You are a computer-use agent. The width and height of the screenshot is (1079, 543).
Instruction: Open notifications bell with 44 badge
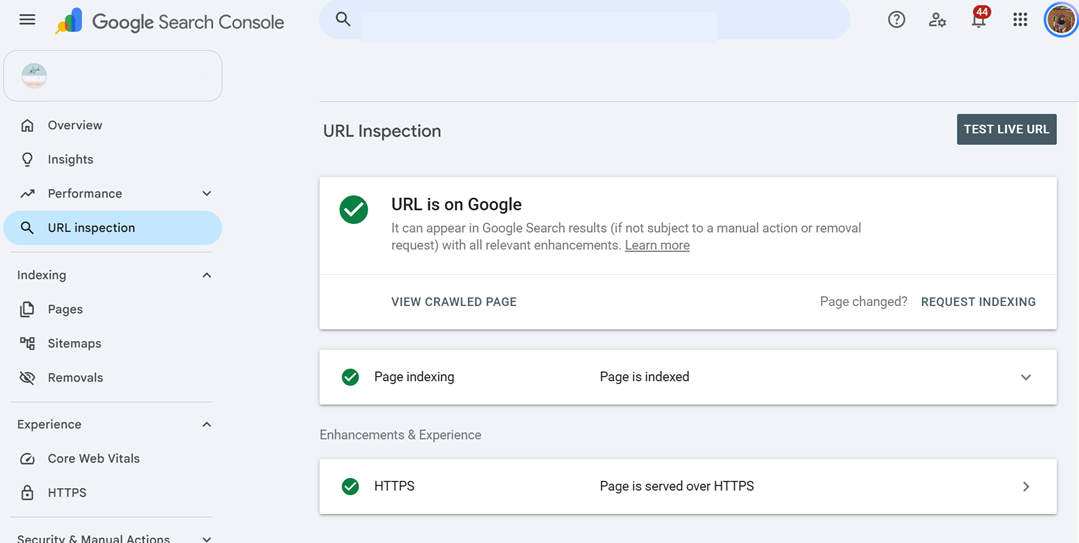[979, 18]
